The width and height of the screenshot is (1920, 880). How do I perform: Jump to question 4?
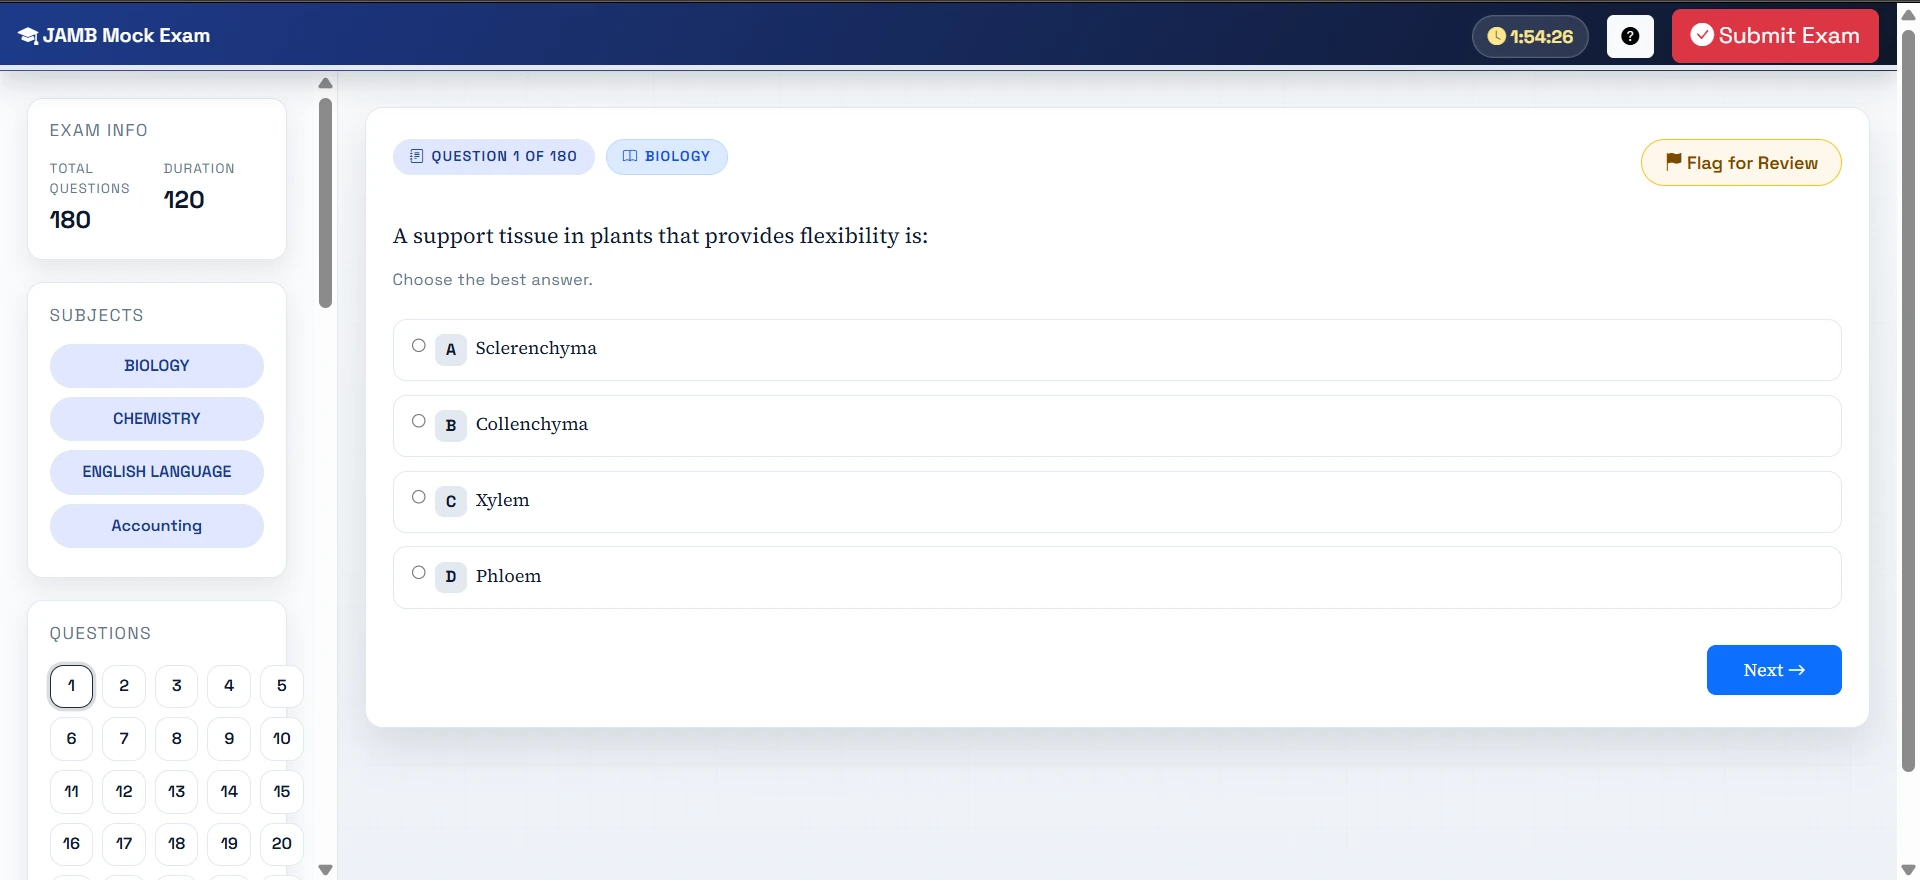pyautogui.click(x=229, y=686)
